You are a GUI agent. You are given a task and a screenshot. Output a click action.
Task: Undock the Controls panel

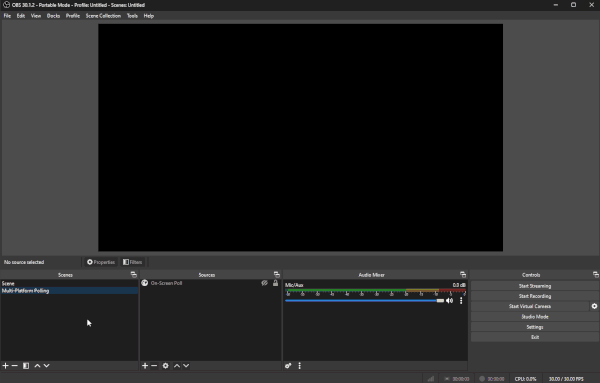[596, 274]
